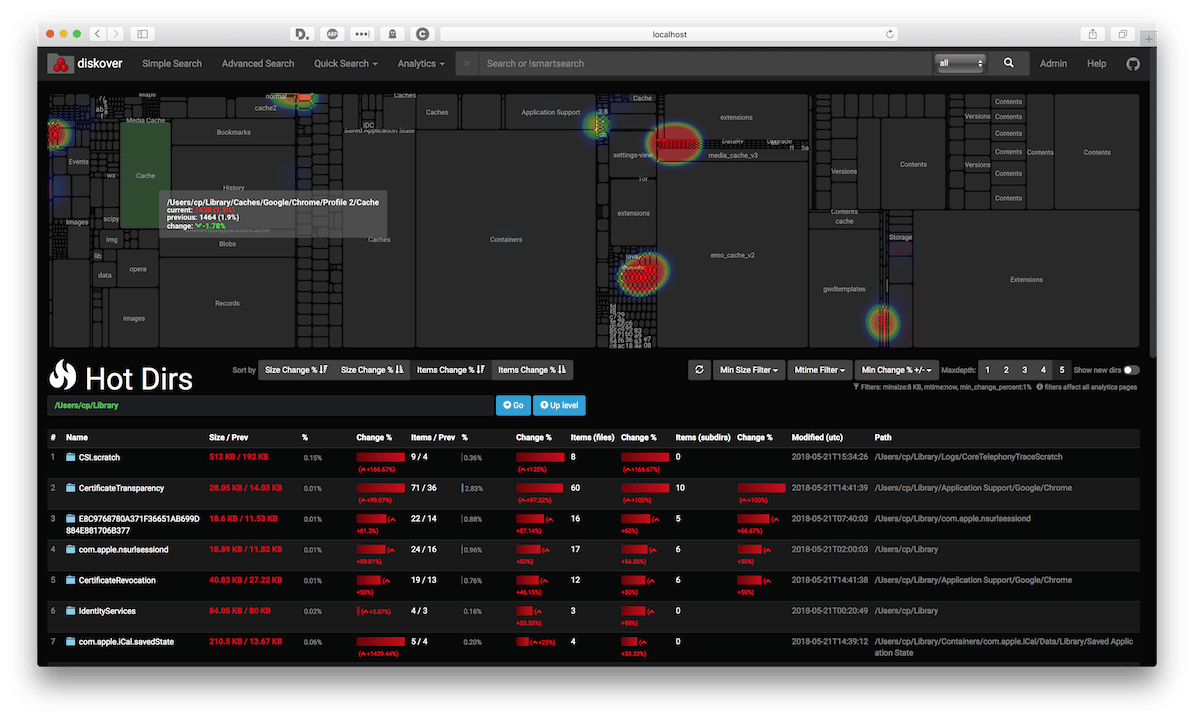This screenshot has width=1194, height=720.
Task: Sort by Size Change % descending
Action: pos(296,370)
